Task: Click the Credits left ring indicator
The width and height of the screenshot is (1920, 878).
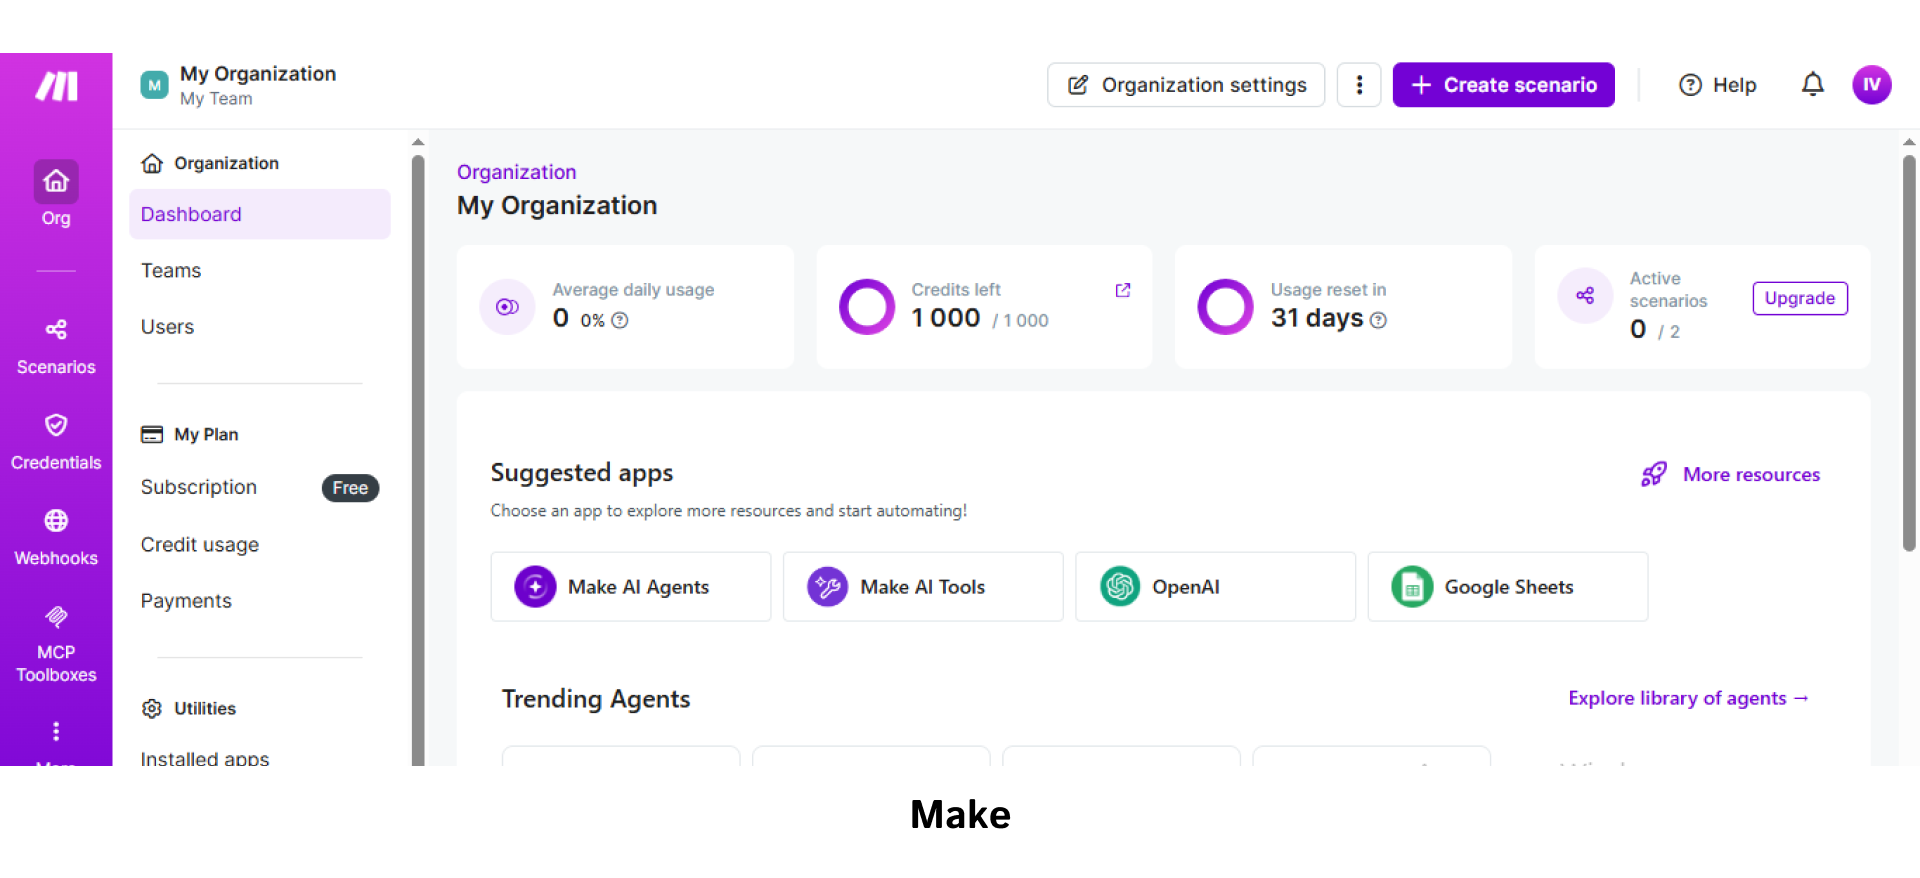Action: pyautogui.click(x=867, y=307)
